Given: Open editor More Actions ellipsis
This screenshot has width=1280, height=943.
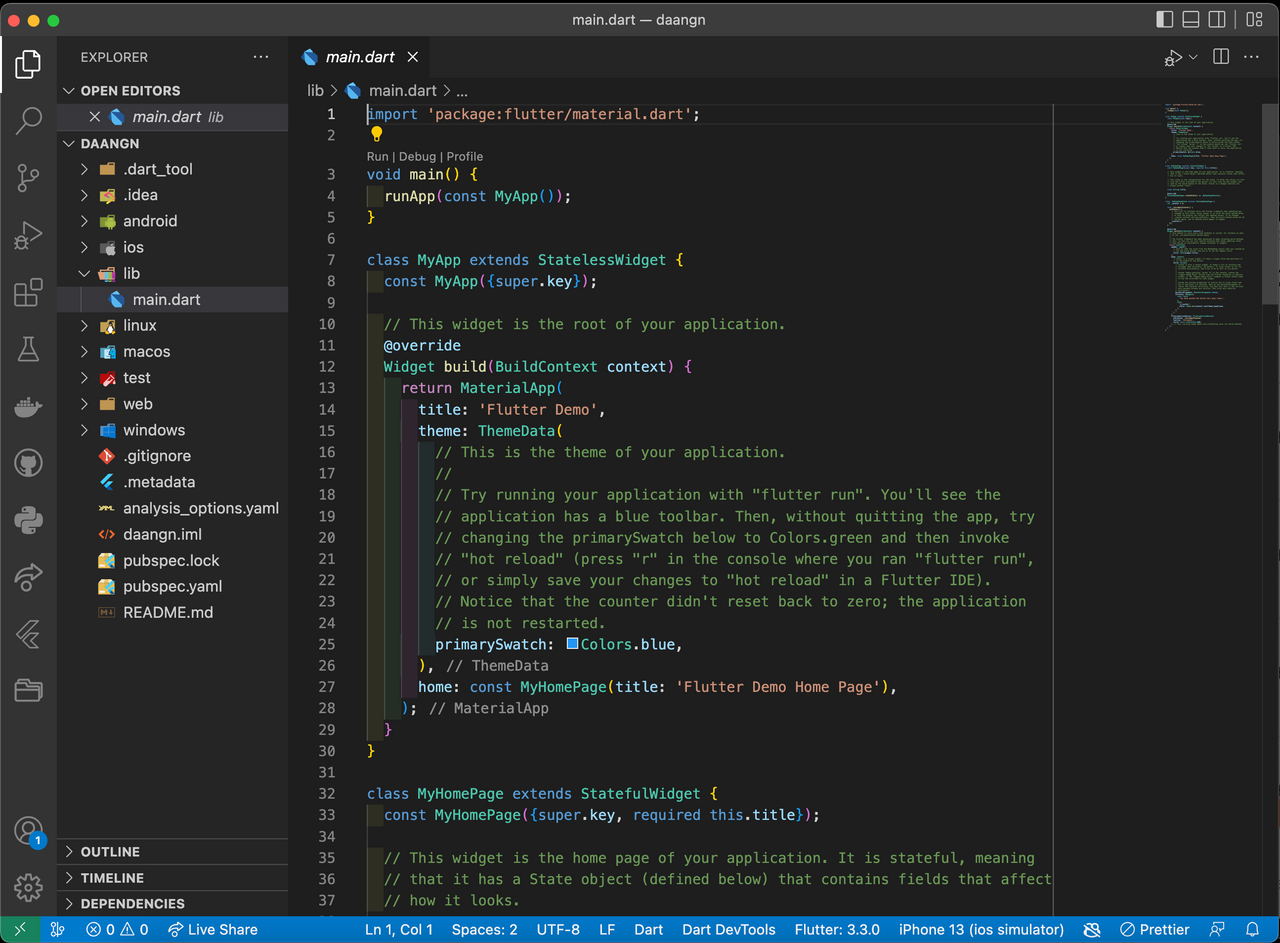Looking at the screenshot, I should click(1251, 57).
